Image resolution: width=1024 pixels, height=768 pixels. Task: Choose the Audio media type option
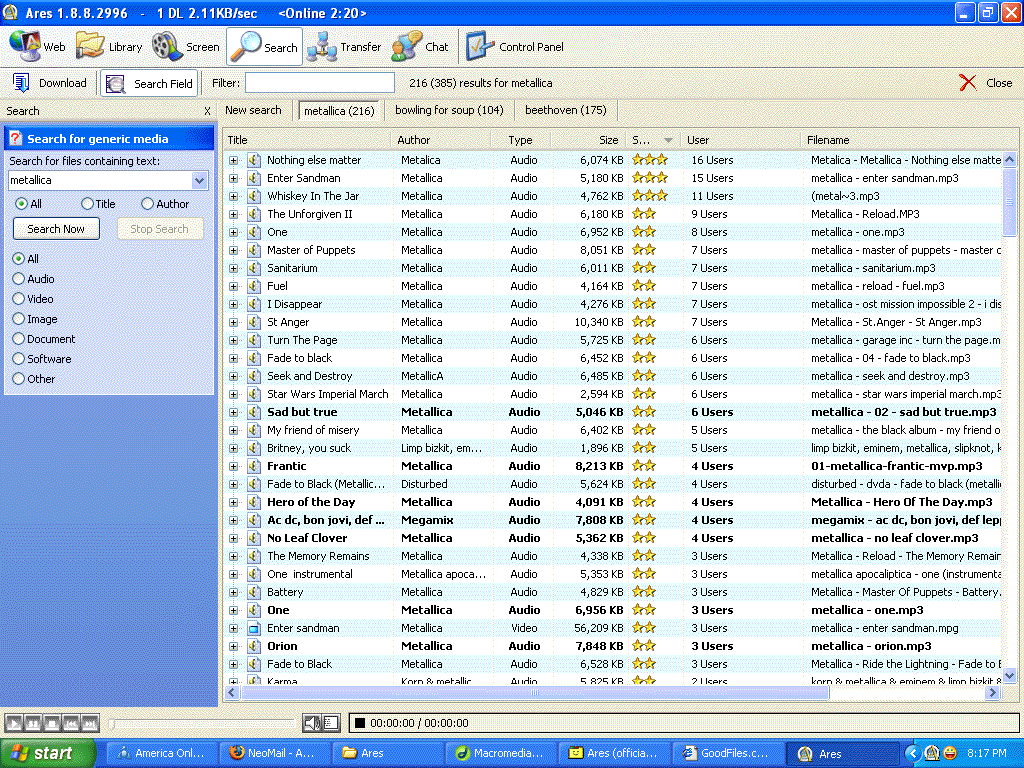[x=19, y=279]
